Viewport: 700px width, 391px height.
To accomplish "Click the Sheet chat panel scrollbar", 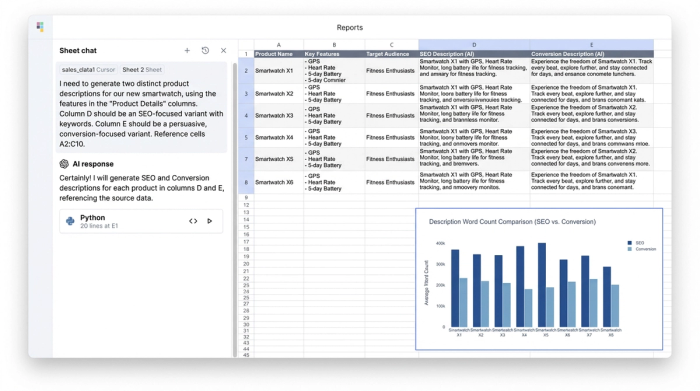I will coord(235,210).
